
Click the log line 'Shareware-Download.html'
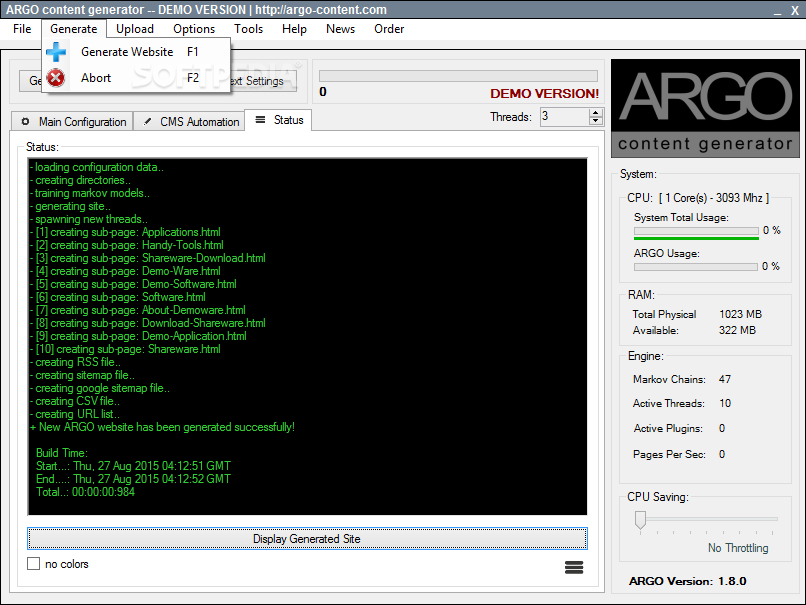148,258
